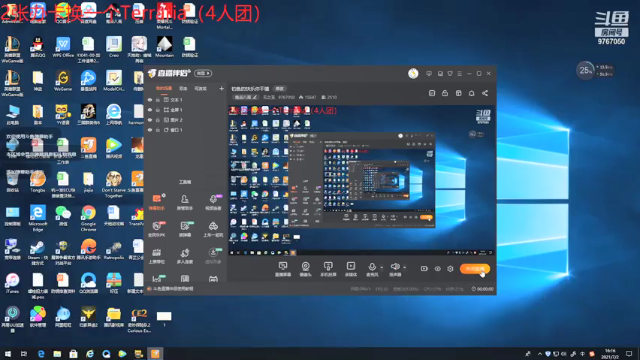640x360 pixels.
Task: Open the WPS Office desktop icon
Action: (x=63, y=47)
